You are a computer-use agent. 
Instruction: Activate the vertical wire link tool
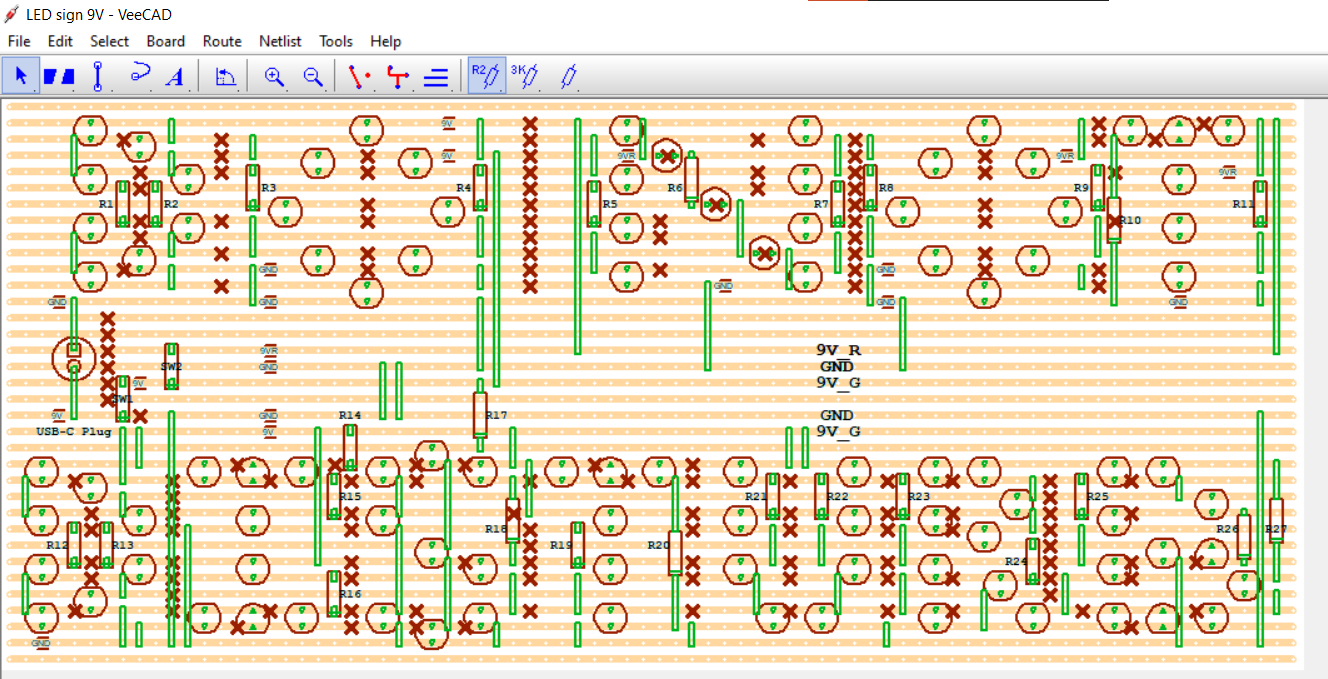[x=98, y=76]
